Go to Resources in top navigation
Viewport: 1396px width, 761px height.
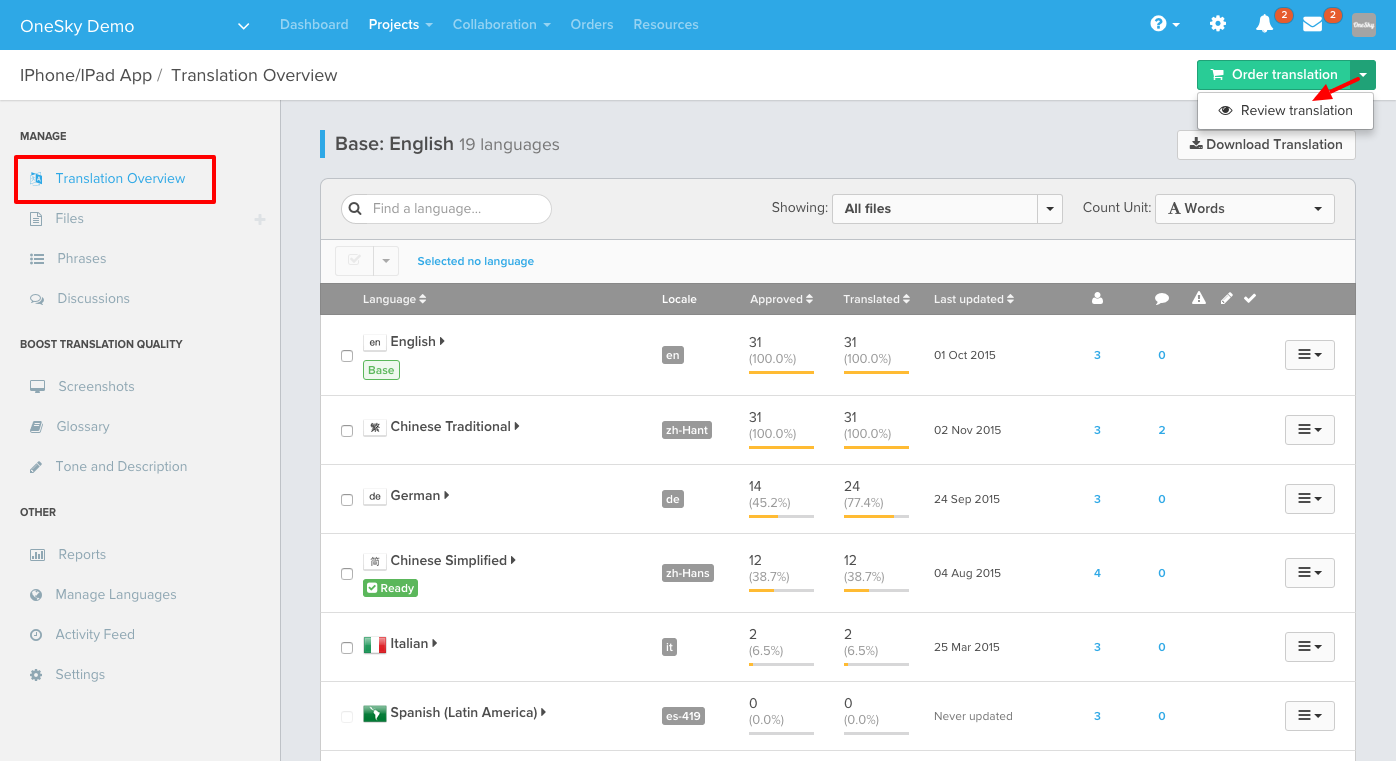pyautogui.click(x=666, y=24)
